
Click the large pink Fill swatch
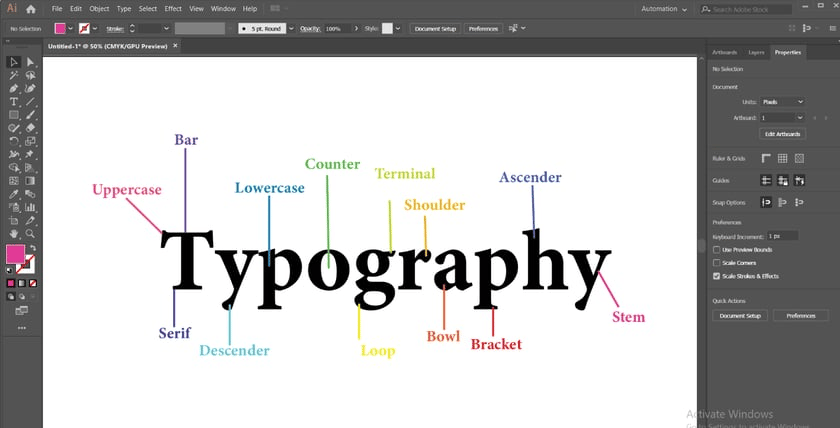point(15,254)
